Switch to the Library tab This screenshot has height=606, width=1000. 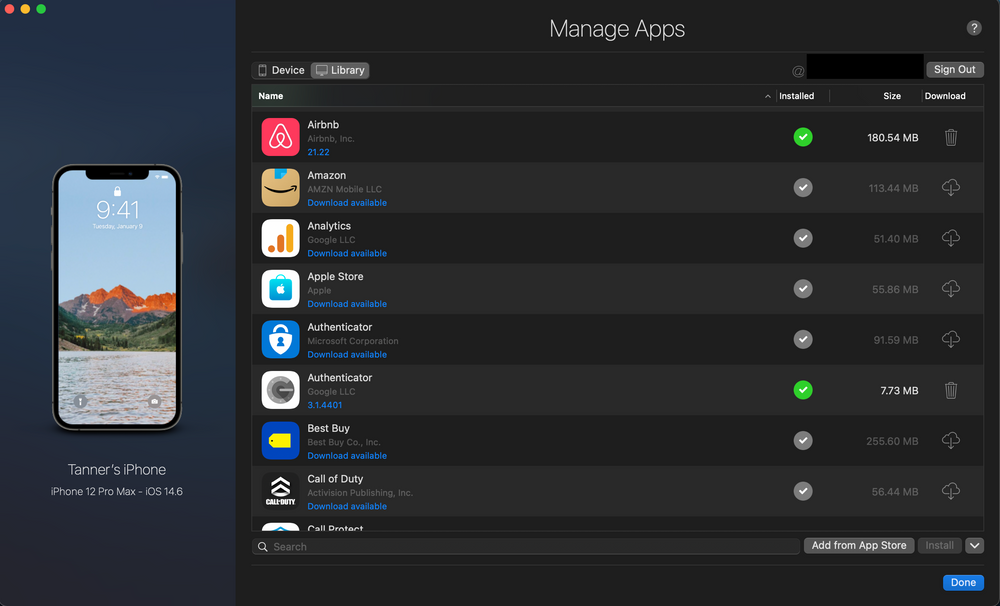[341, 70]
